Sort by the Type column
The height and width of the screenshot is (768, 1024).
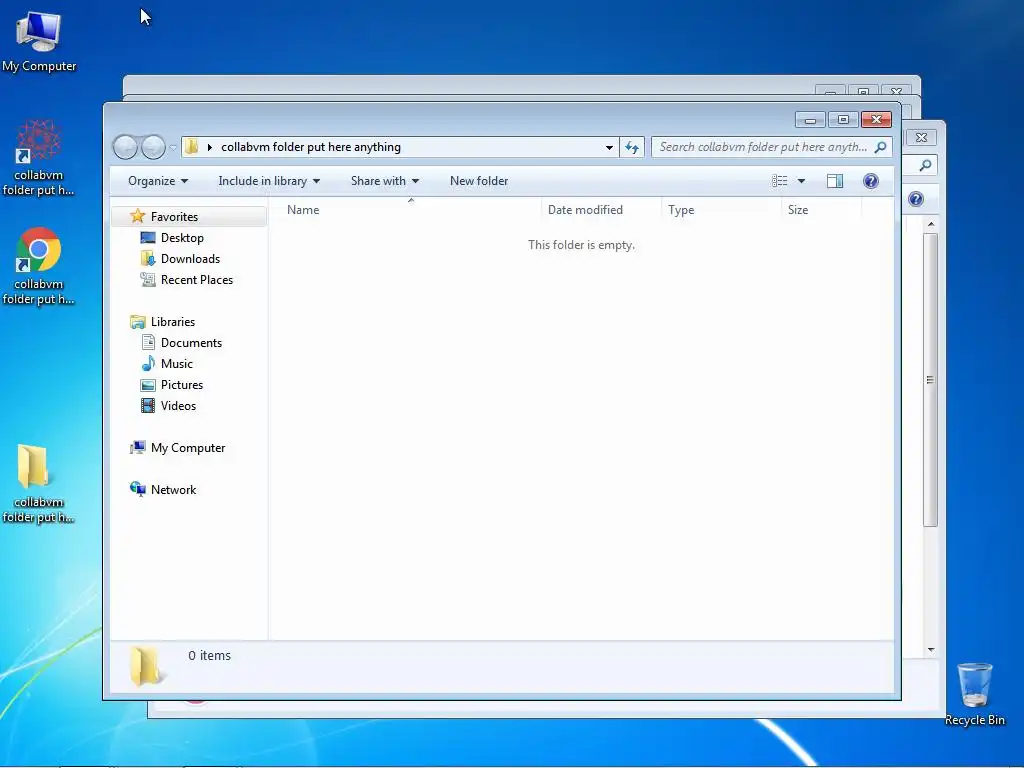[721, 210]
